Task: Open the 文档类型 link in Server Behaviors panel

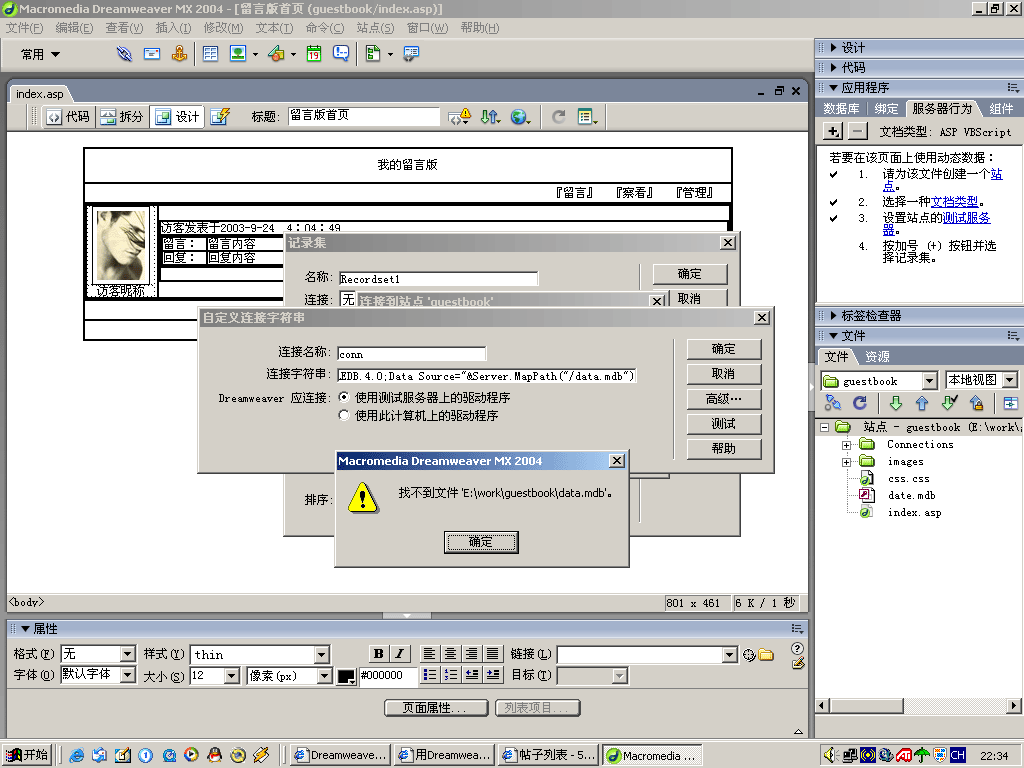Action: (955, 202)
